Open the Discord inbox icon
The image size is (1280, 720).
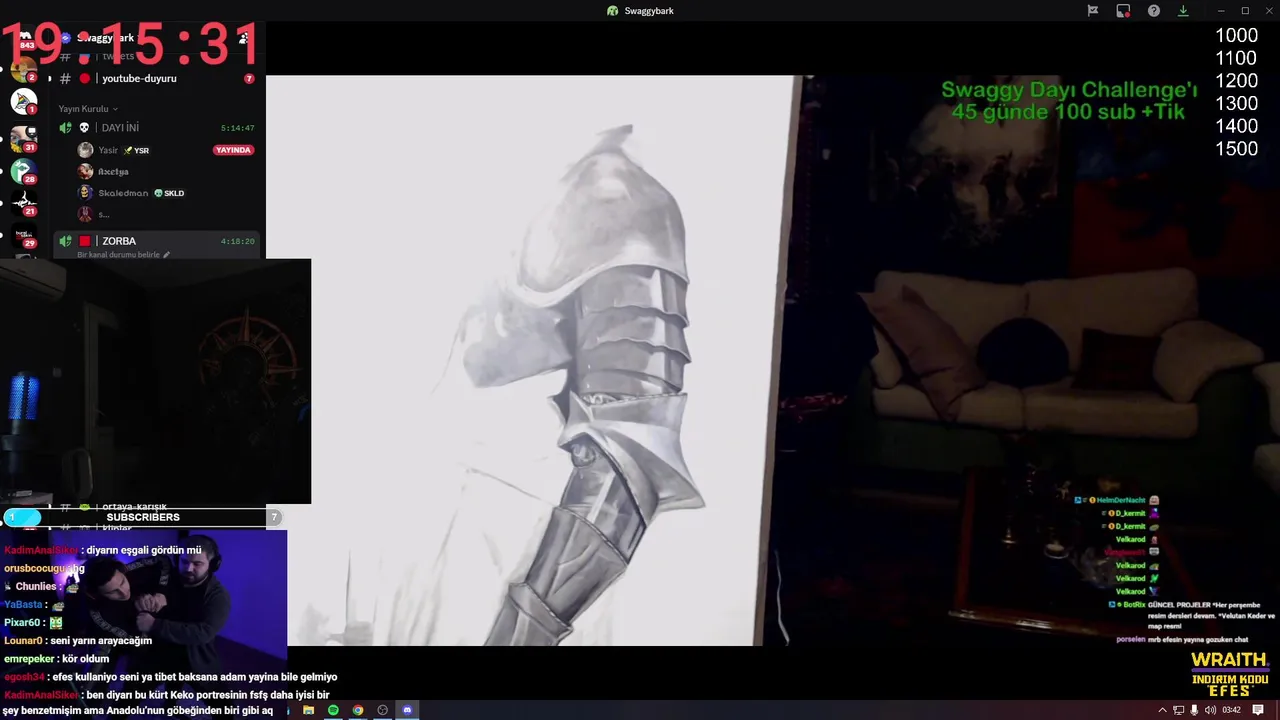1123,11
